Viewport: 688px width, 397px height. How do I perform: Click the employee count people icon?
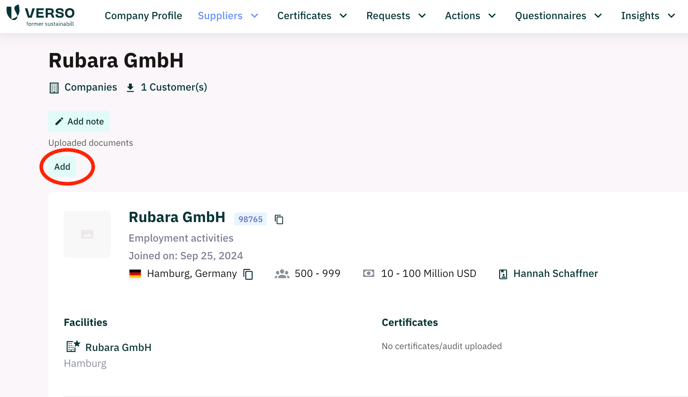[x=282, y=274]
